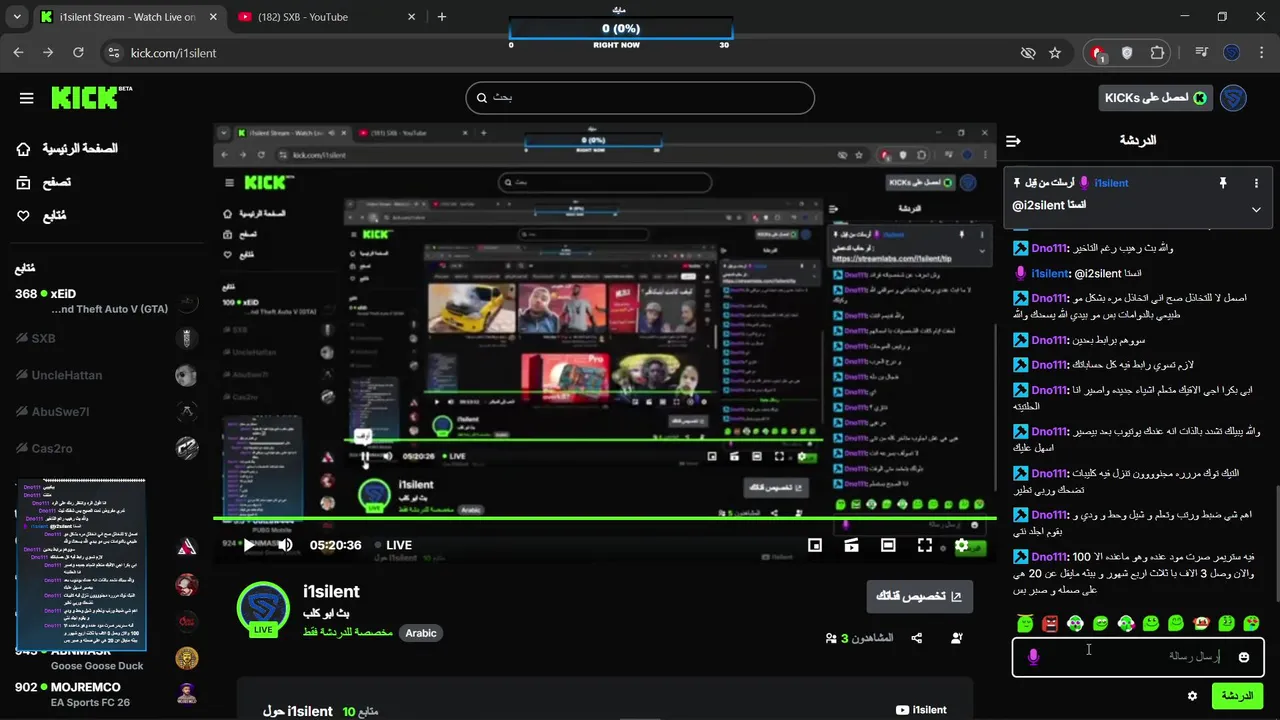This screenshot has height=720, width=1280.
Task: Bookmark this page with the star
Action: click(x=1055, y=53)
